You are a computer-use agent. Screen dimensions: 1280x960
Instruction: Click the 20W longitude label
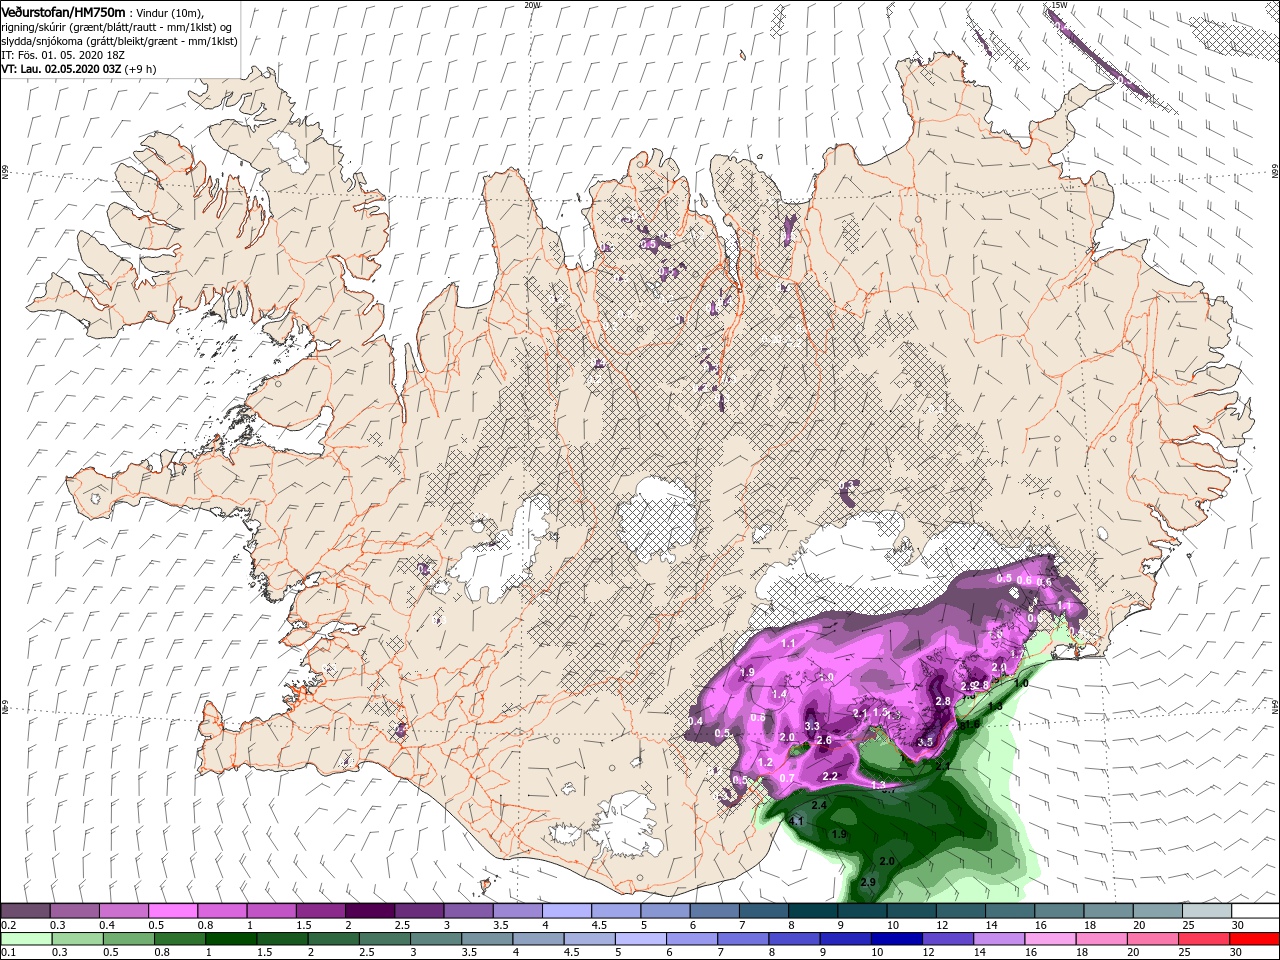pyautogui.click(x=532, y=4)
